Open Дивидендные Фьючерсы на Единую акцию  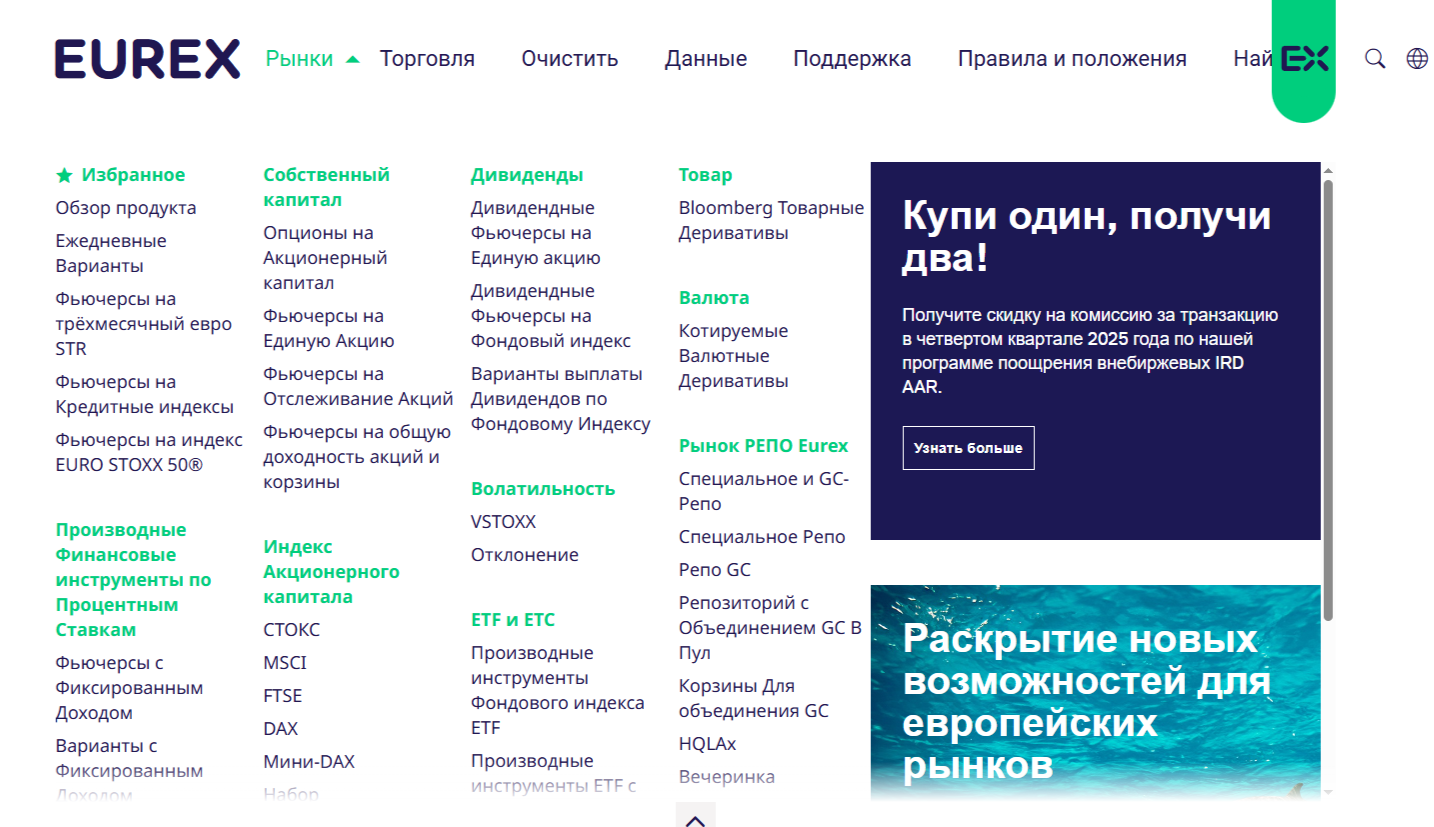[x=536, y=233]
